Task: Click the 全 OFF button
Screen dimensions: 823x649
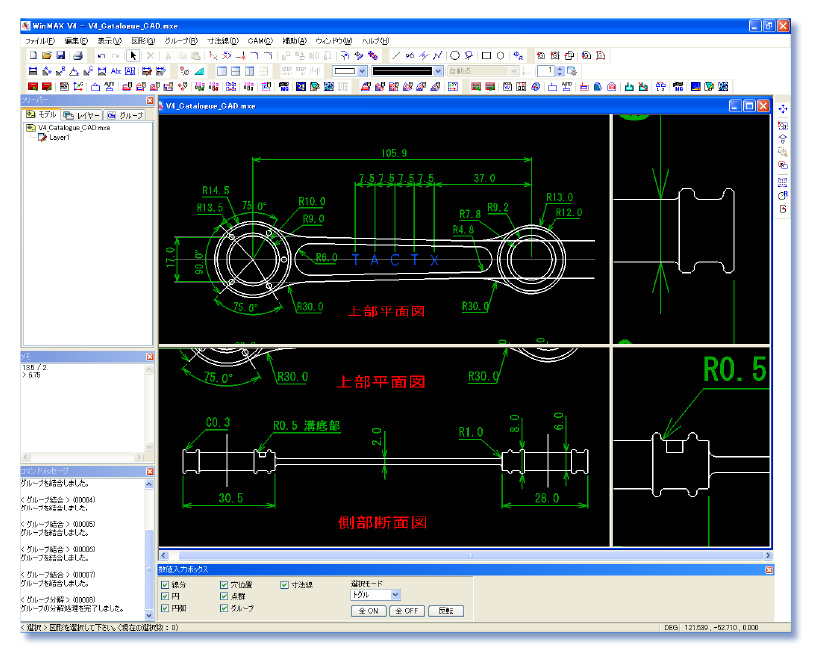Action: pyautogui.click(x=407, y=611)
